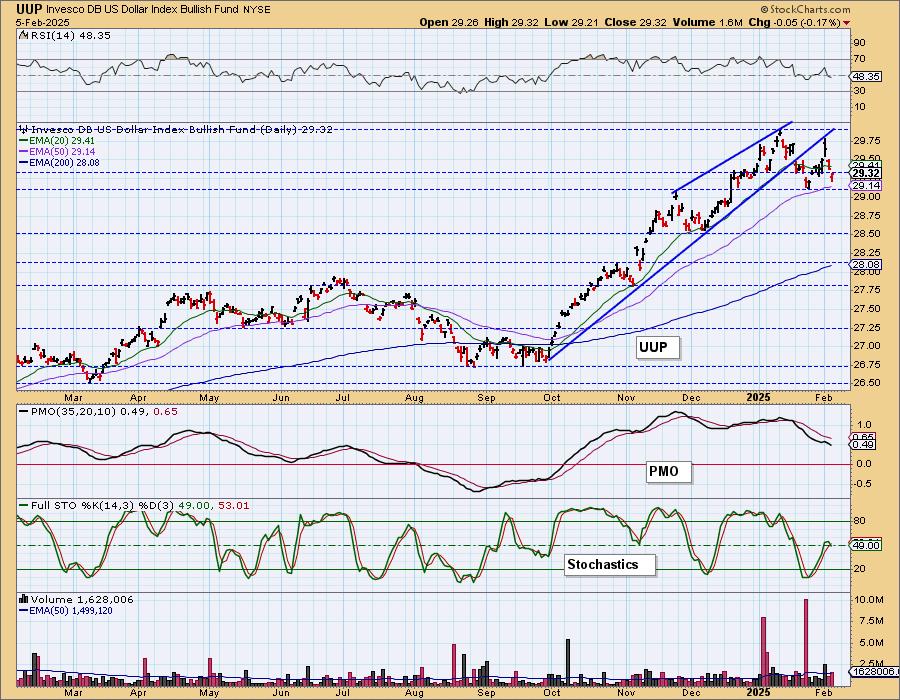Image resolution: width=900 pixels, height=700 pixels.
Task: Click the 80 level on the Stochastics axis
Action: point(859,521)
